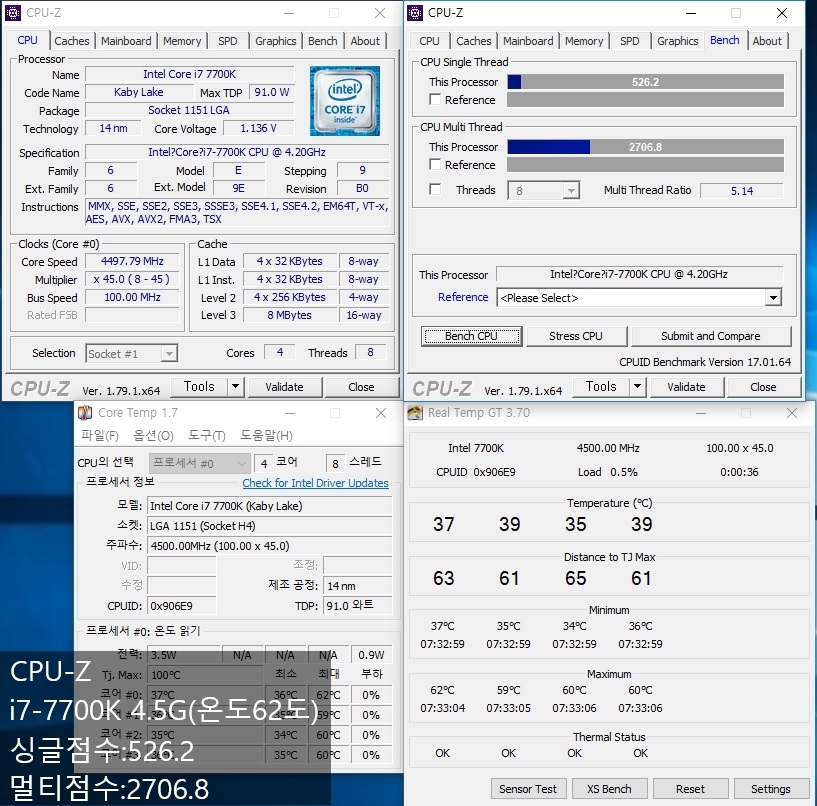The width and height of the screenshot is (817, 806).
Task: Click Check for Intel Driver Updates link
Action: pos(315,483)
